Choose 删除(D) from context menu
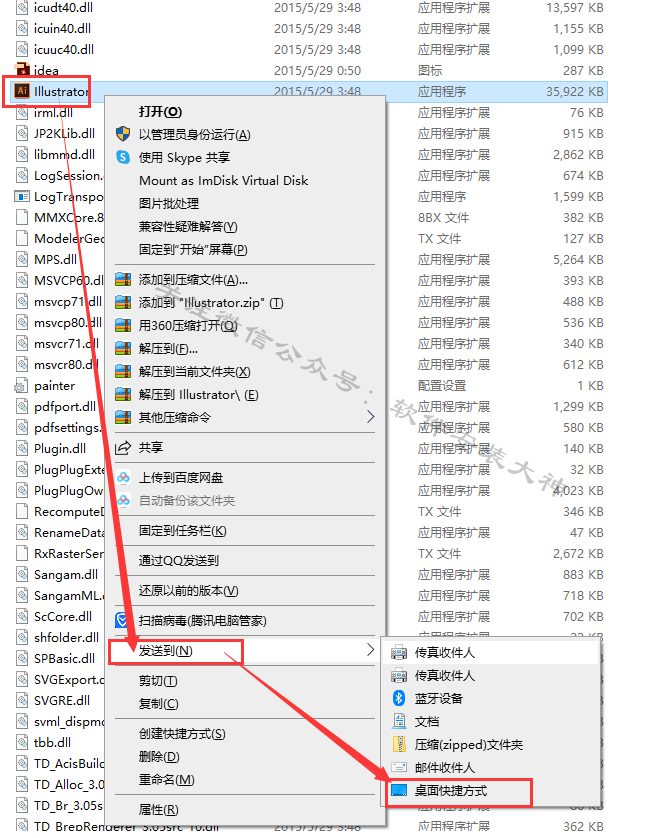This screenshot has height=838, width=645. pos(159,756)
